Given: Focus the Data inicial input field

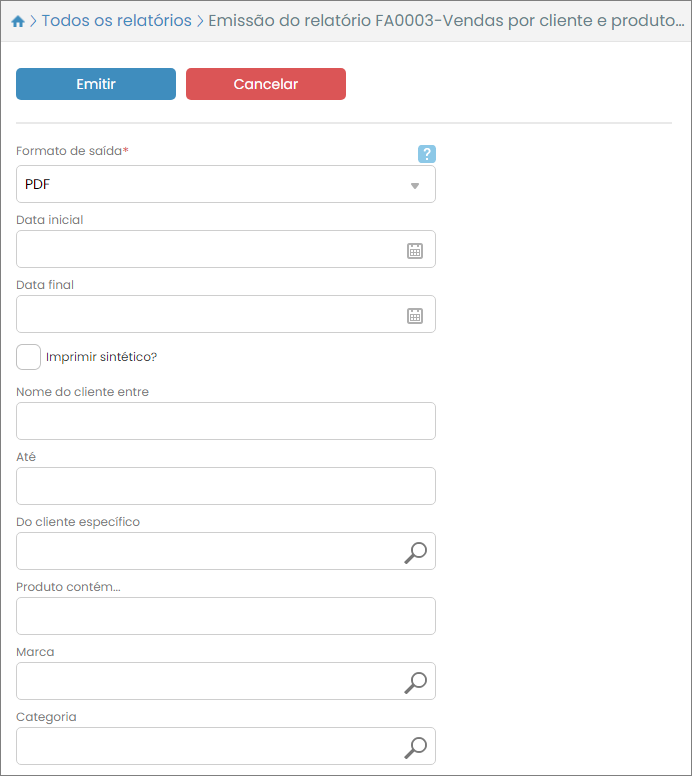Looking at the screenshot, I should click(205, 250).
